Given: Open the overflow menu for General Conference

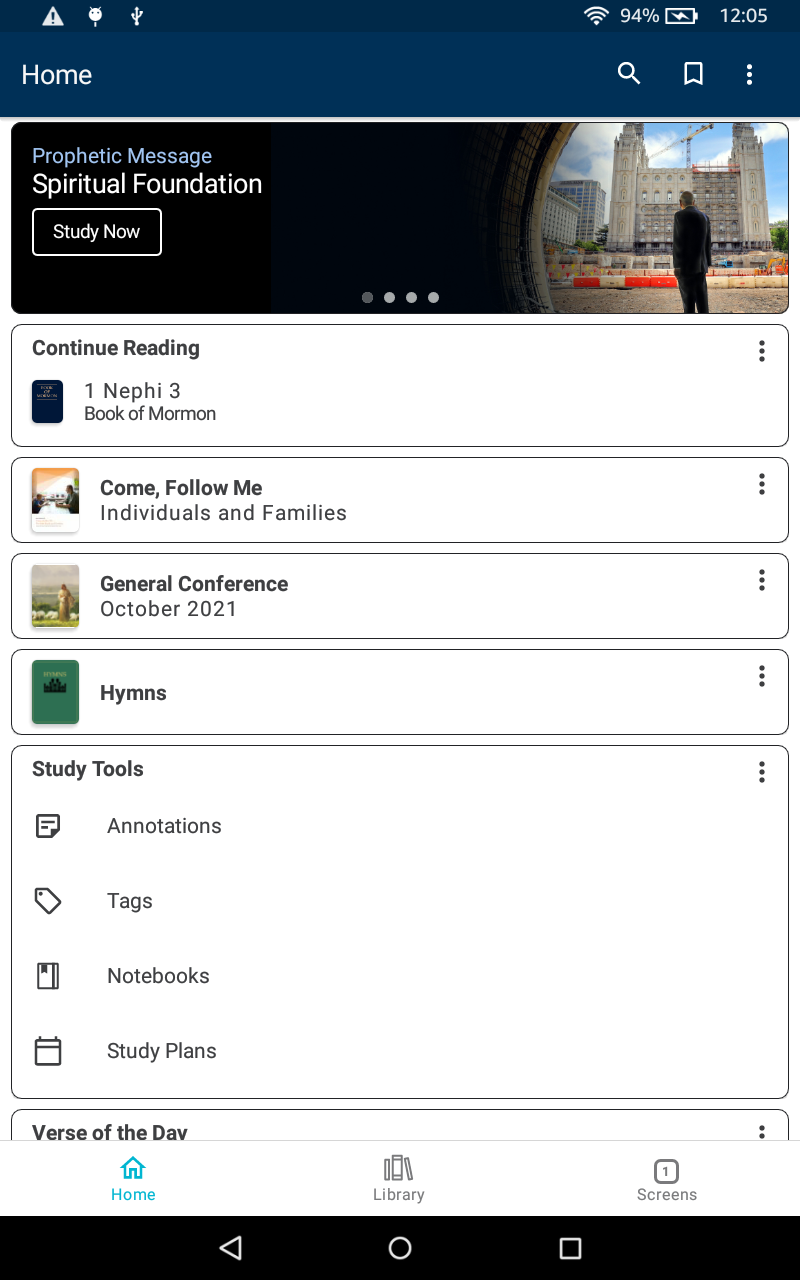Looking at the screenshot, I should pyautogui.click(x=761, y=580).
